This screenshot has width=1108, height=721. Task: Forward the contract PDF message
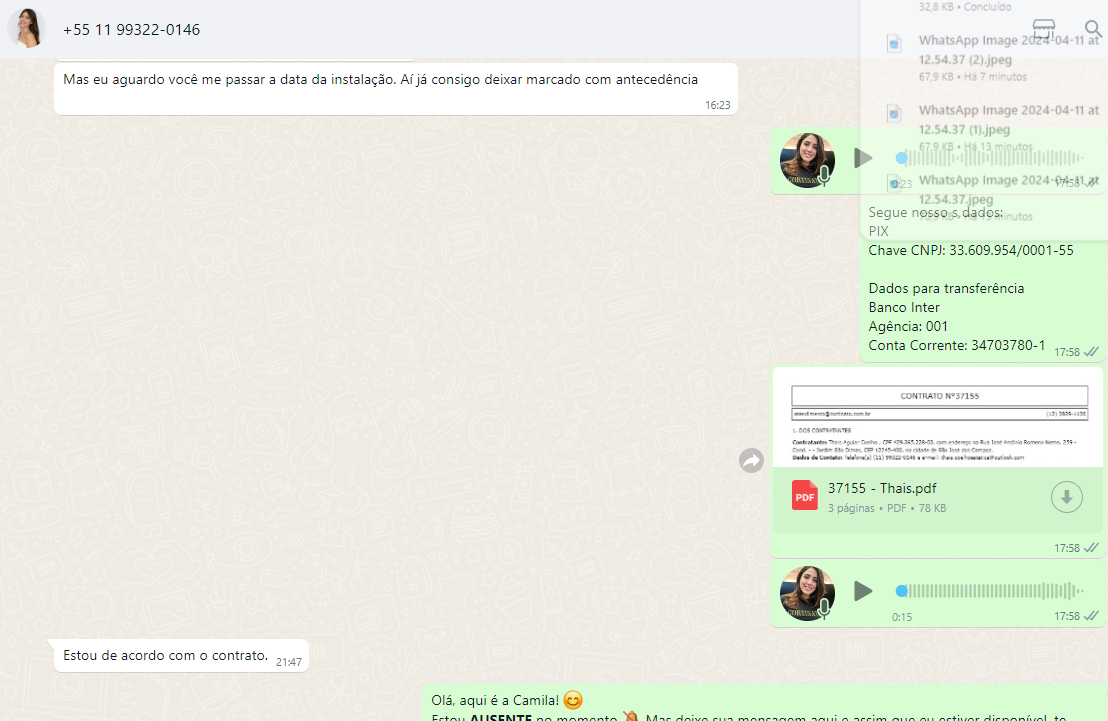[x=751, y=461]
